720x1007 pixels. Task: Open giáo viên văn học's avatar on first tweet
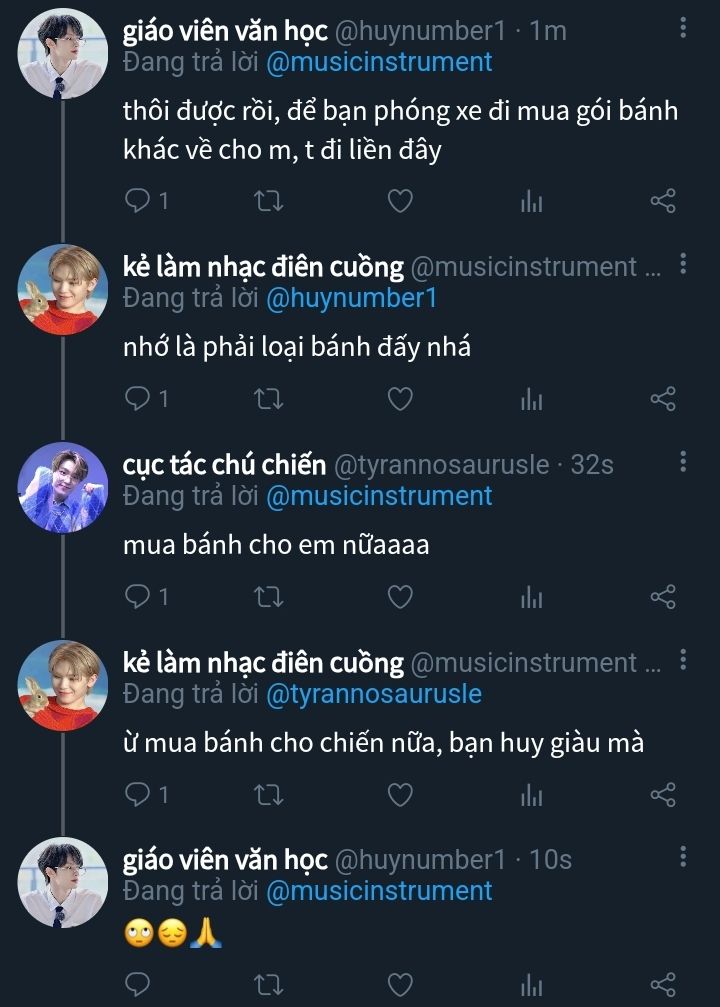[x=62, y=53]
